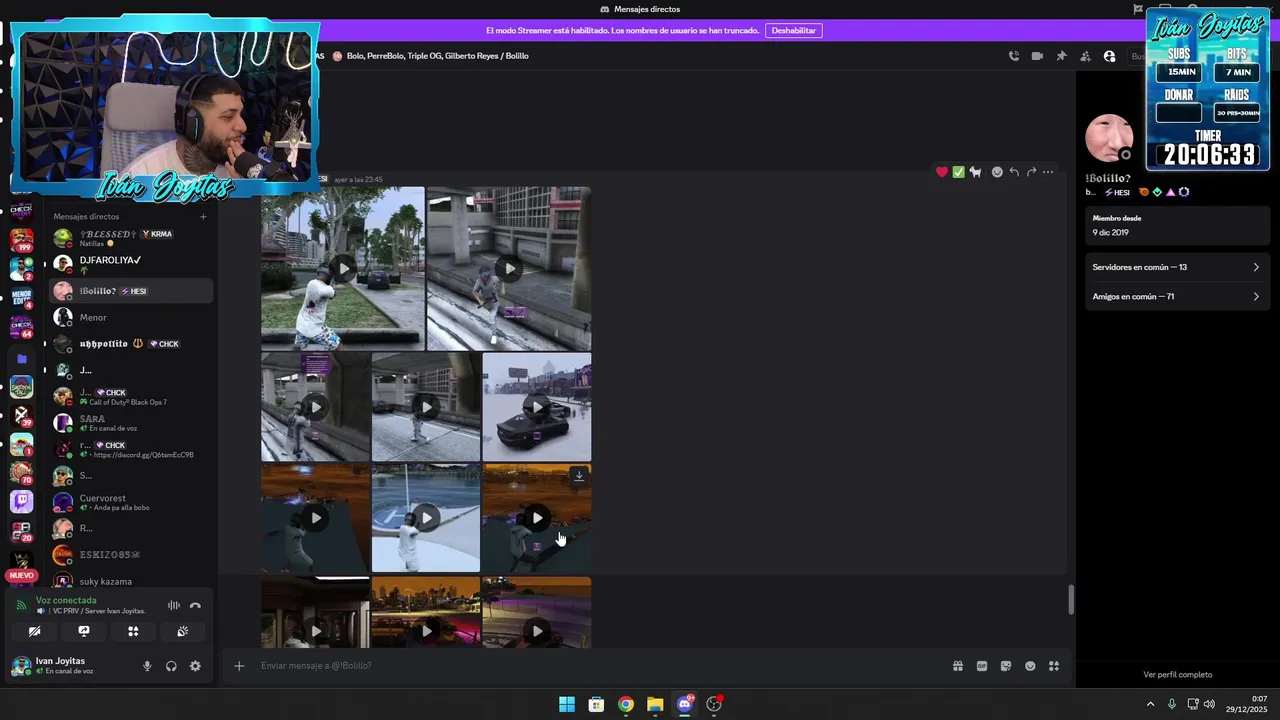Disable Streamer mode with Deshabilitar button
Image resolution: width=1280 pixels, height=720 pixels.
793,31
